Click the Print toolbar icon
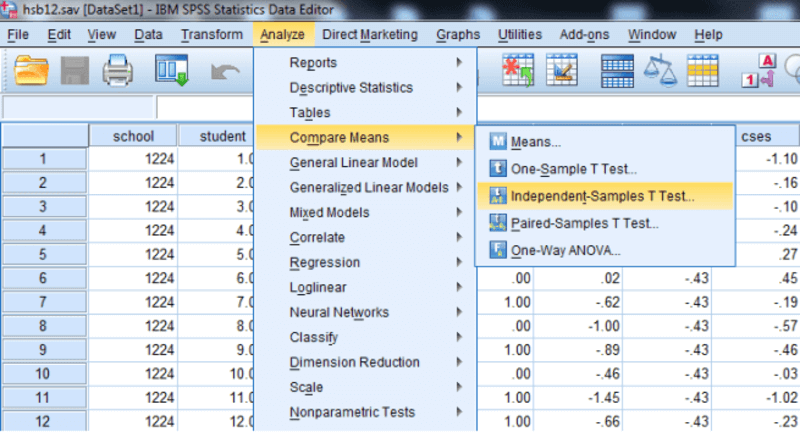The height and width of the screenshot is (432, 800). [x=118, y=70]
